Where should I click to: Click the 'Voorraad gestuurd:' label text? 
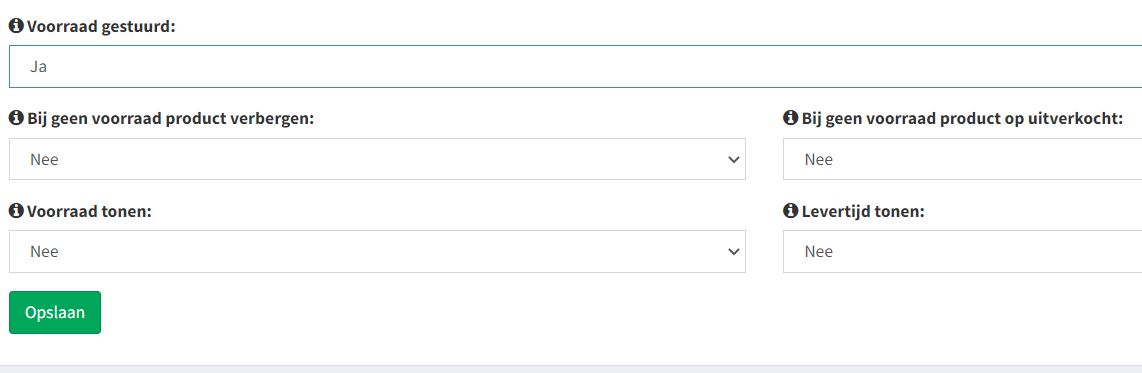coord(101,27)
